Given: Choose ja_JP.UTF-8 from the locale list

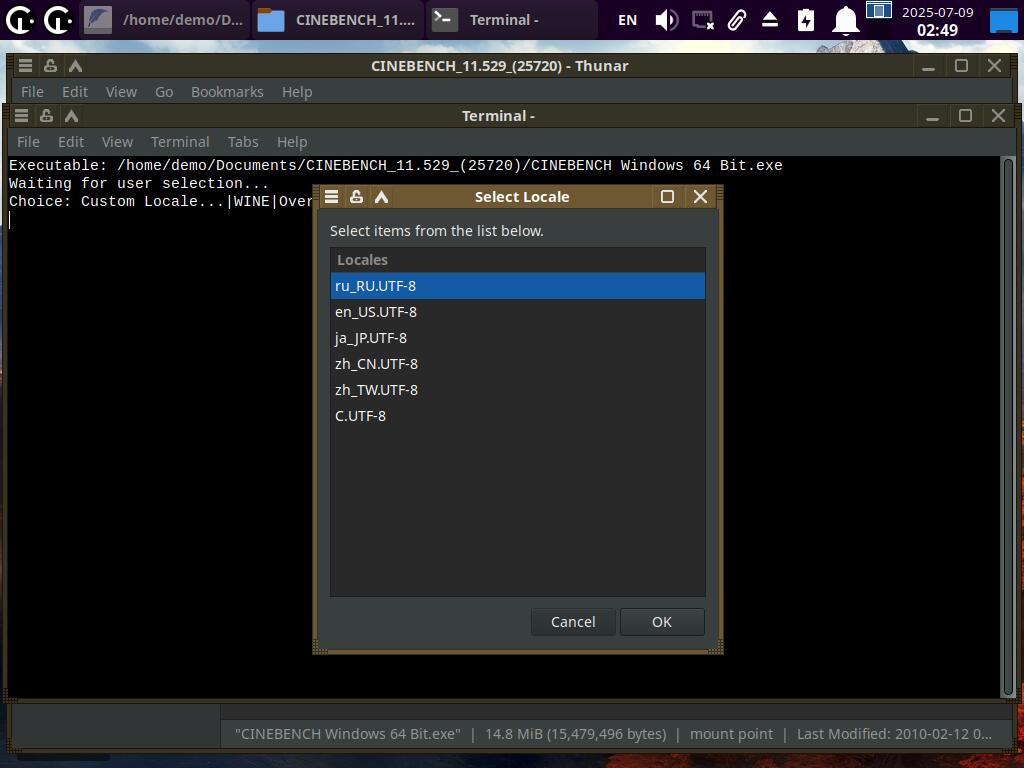Looking at the screenshot, I should pos(517,338).
